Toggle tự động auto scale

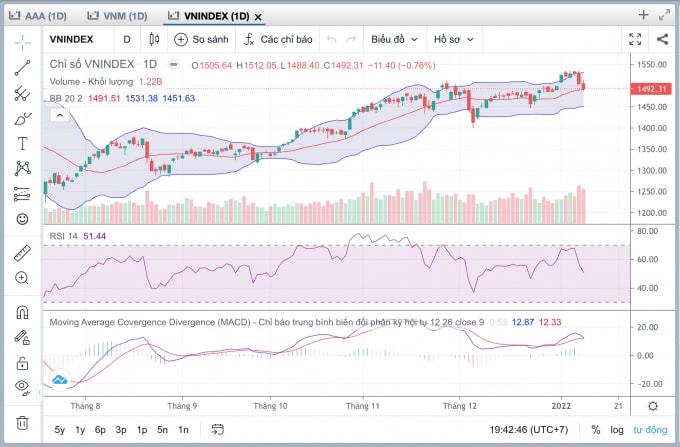coord(650,430)
